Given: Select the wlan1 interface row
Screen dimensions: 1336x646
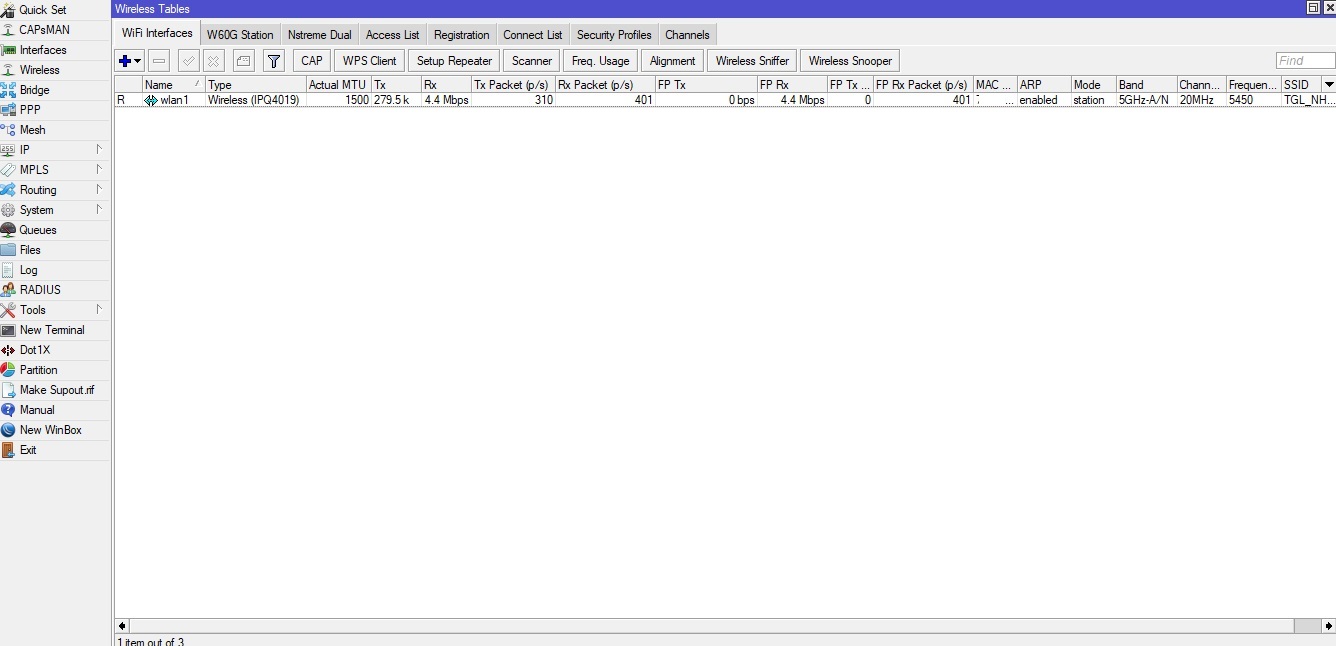Looking at the screenshot, I should 725,100.
